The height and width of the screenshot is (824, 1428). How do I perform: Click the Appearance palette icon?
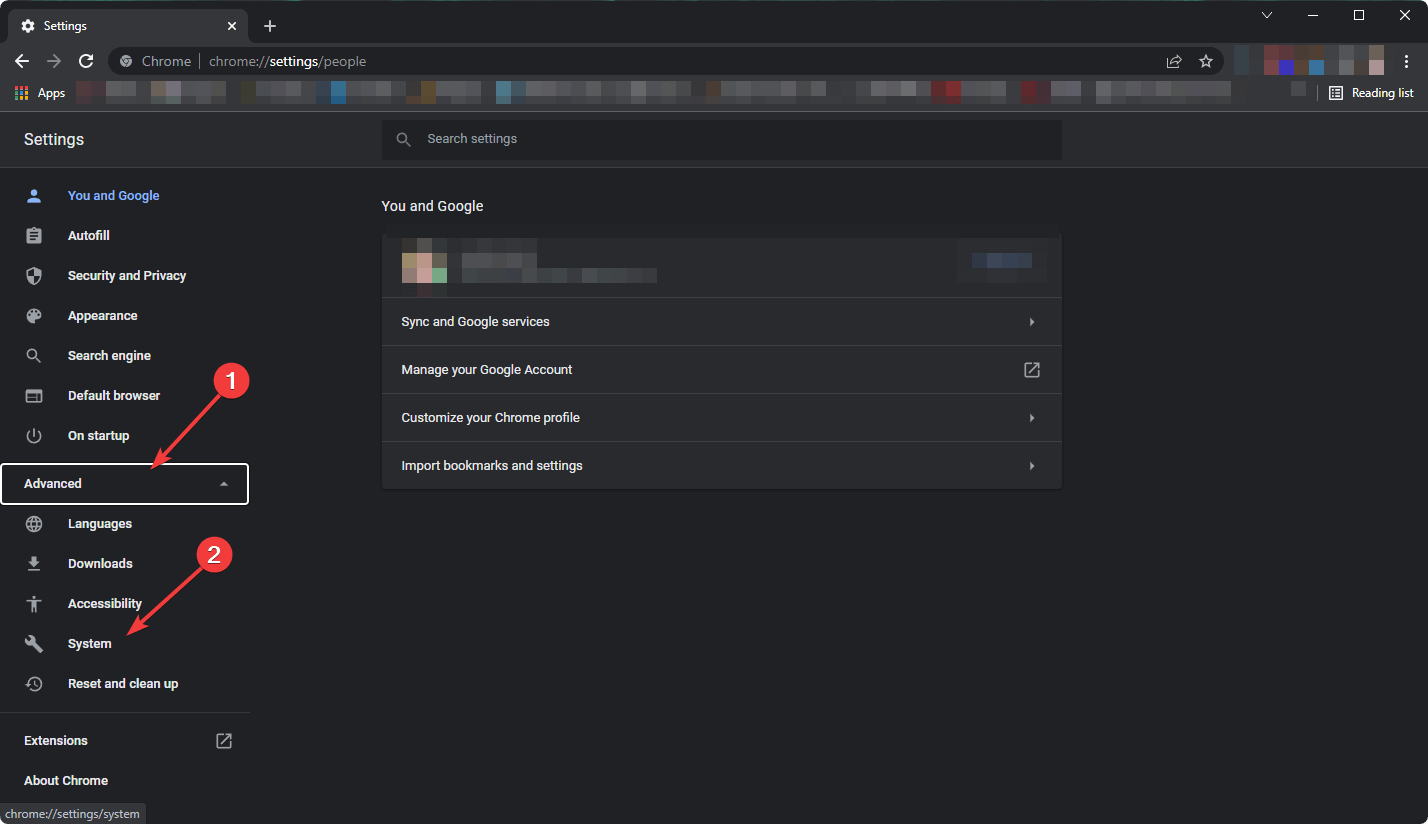pyautogui.click(x=34, y=316)
